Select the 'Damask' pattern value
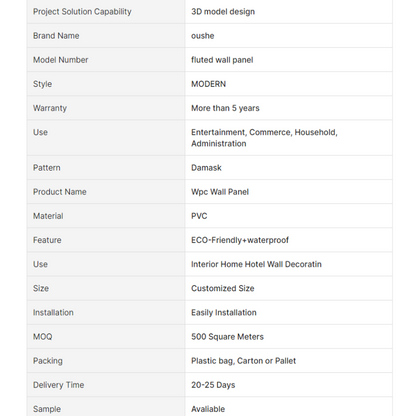Screen dimensions: 416x416 point(206,168)
